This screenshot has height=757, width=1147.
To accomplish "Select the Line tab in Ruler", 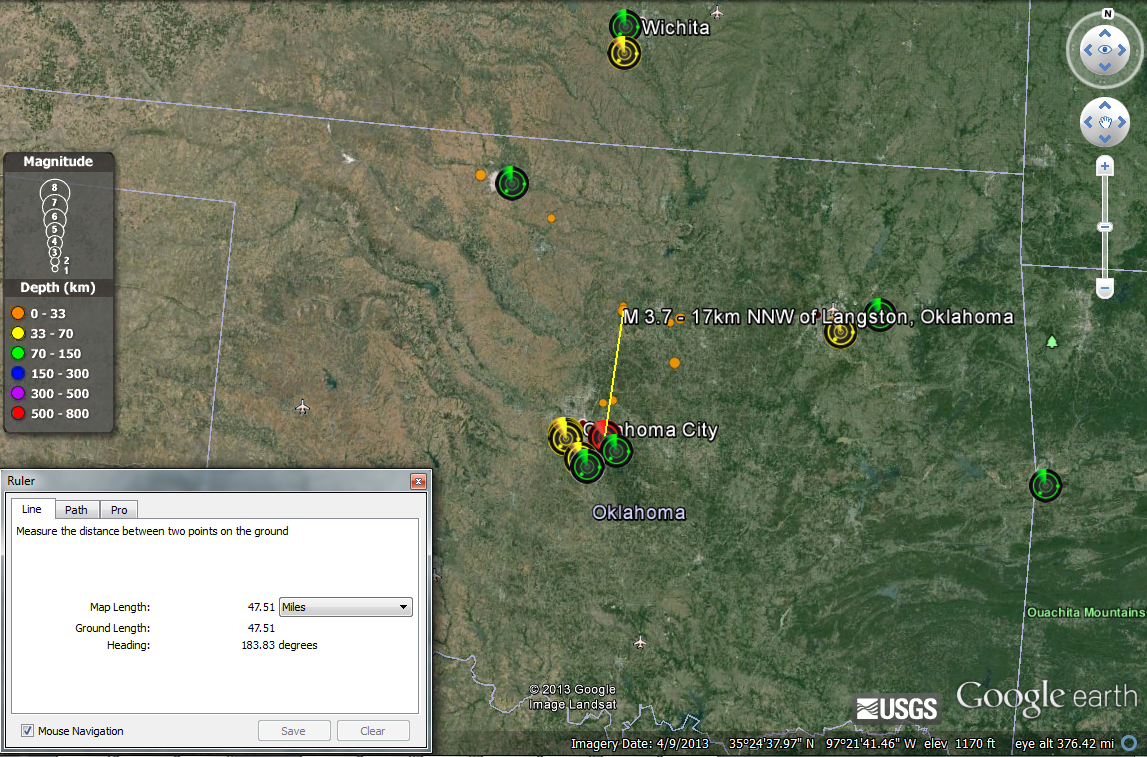I will pyautogui.click(x=32, y=510).
